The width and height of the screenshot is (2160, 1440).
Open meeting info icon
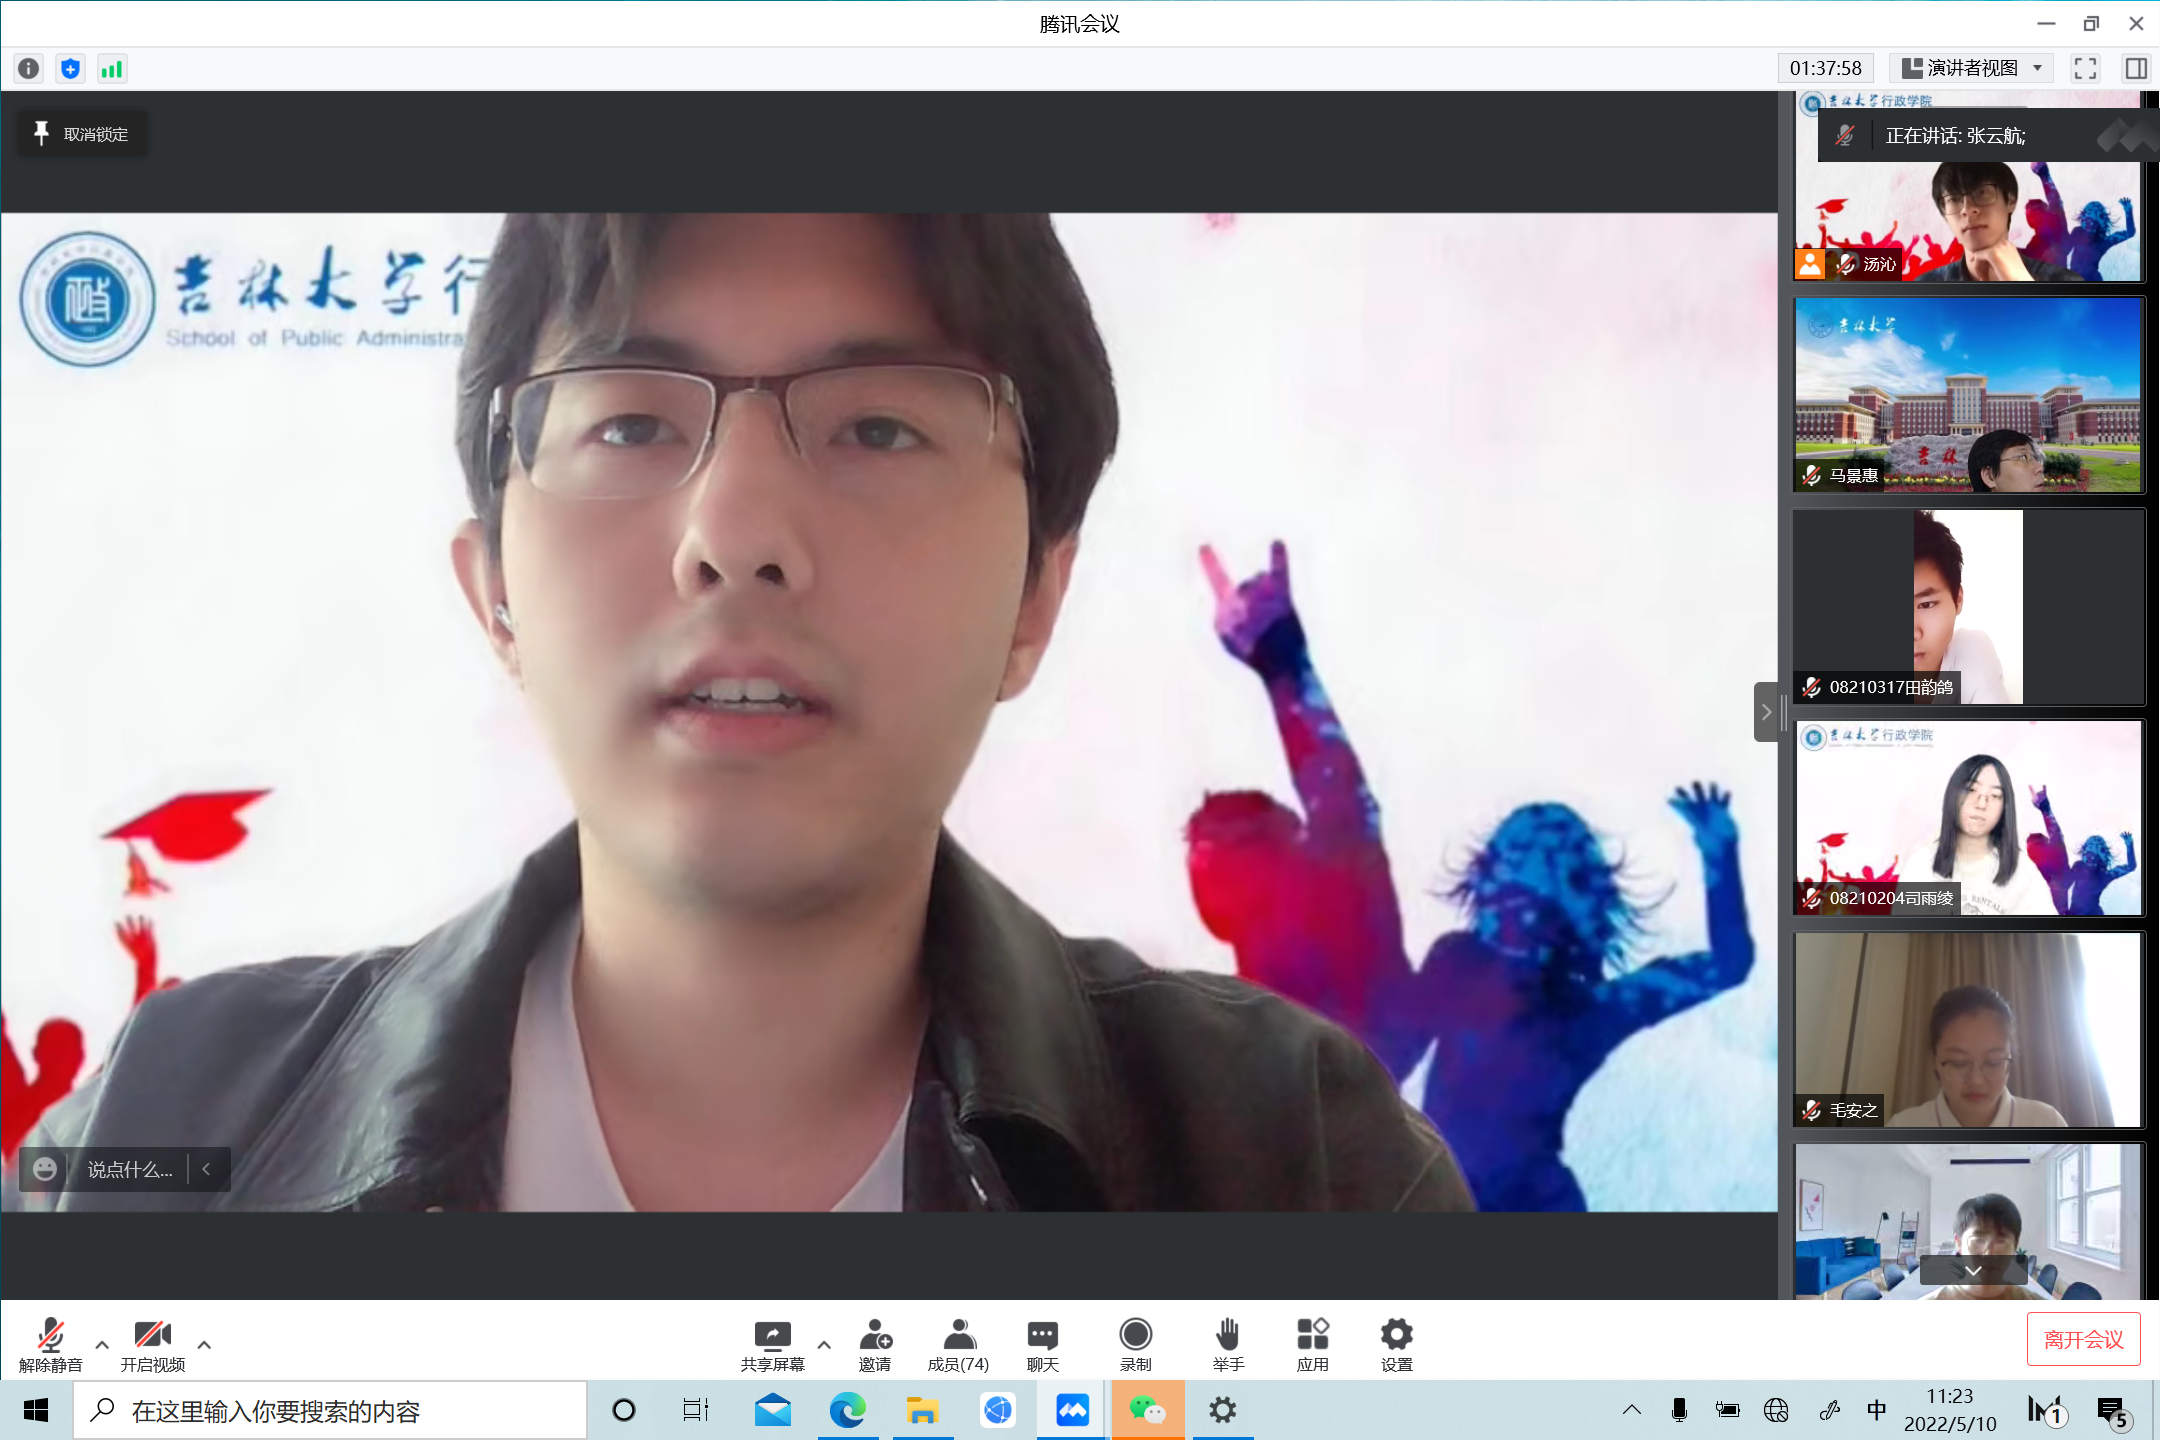(29, 68)
